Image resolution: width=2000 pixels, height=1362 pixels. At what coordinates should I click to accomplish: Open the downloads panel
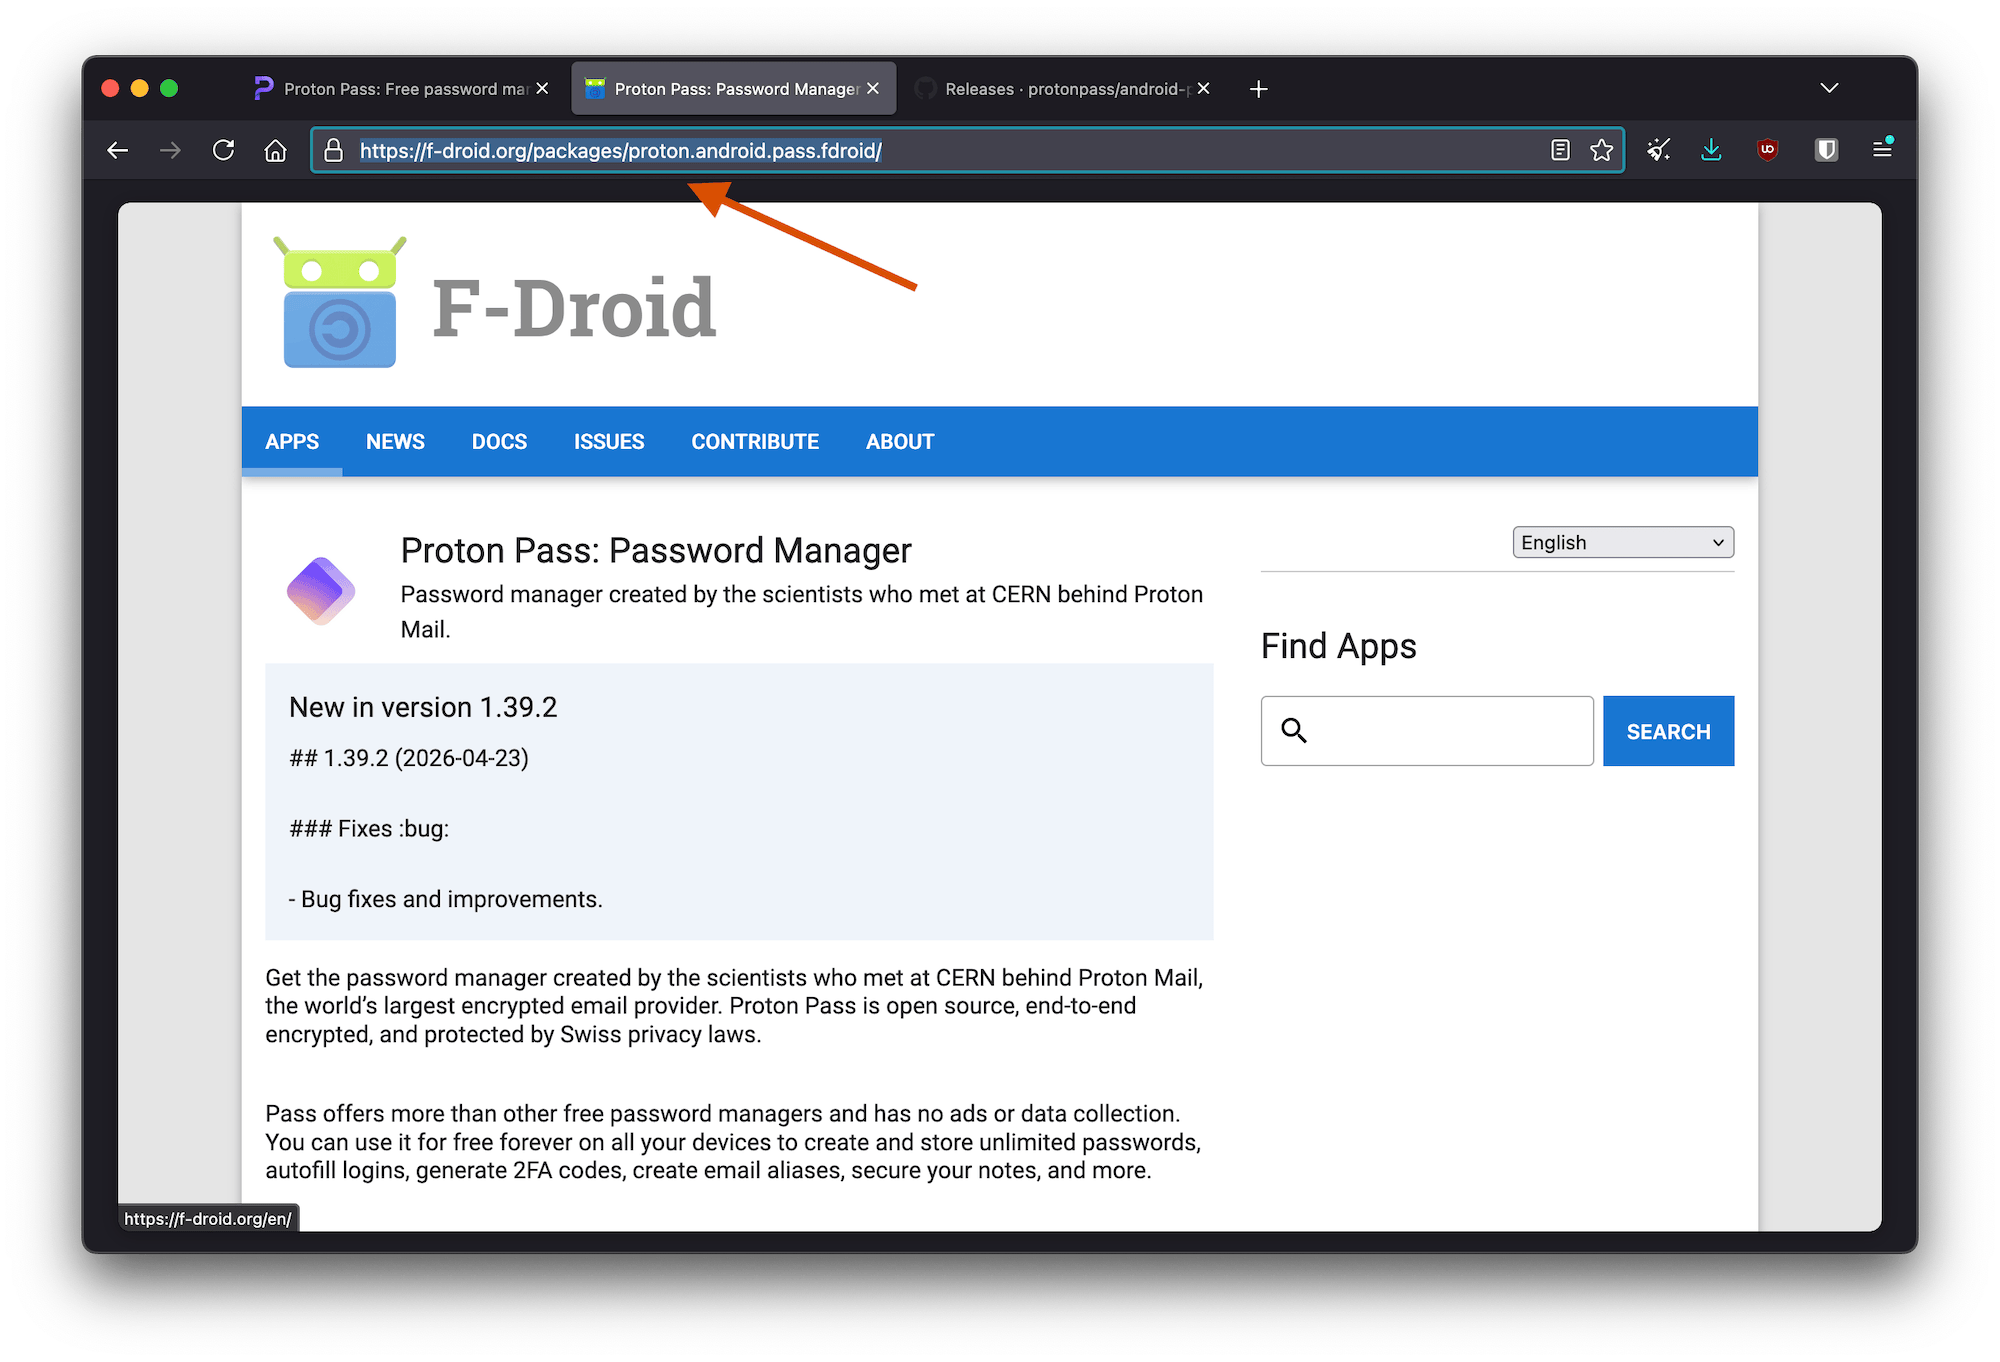(x=1711, y=150)
